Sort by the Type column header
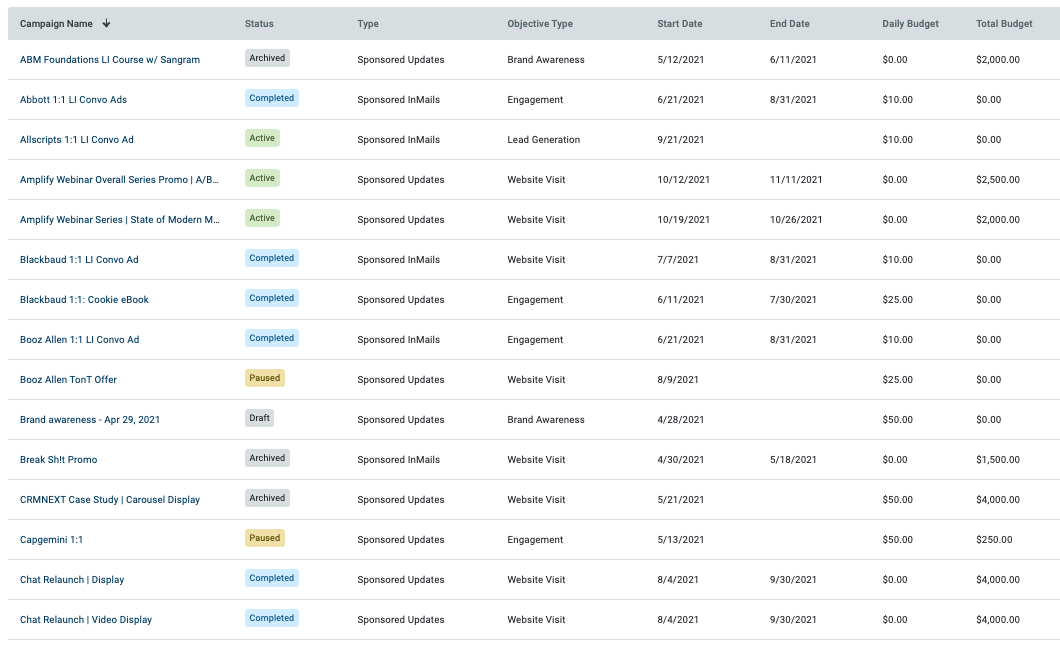 click(368, 24)
